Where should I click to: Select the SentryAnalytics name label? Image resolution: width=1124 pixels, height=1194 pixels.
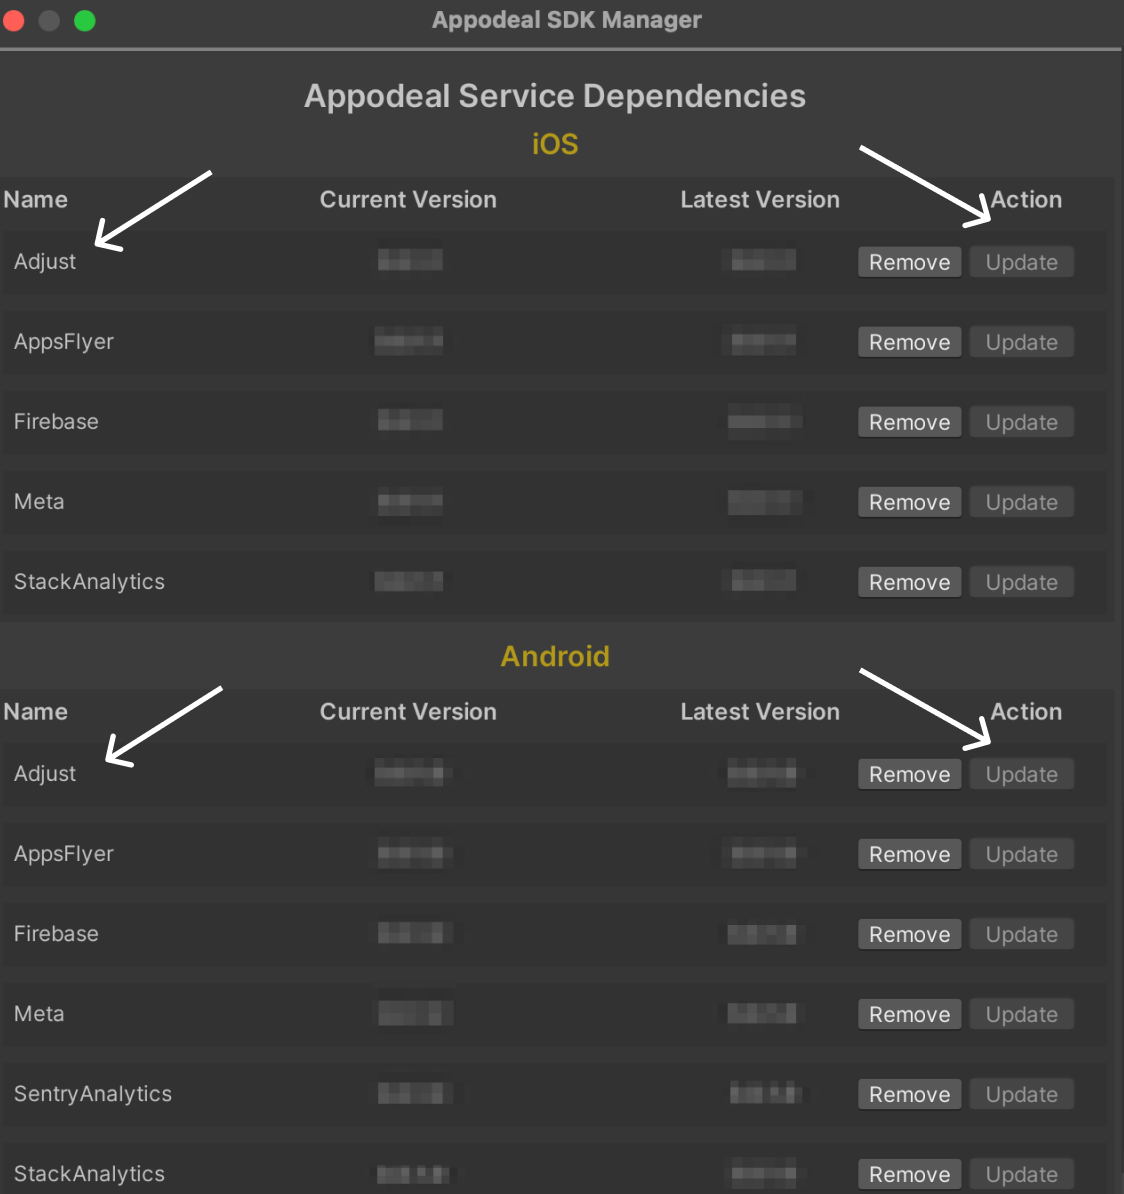click(x=93, y=1094)
